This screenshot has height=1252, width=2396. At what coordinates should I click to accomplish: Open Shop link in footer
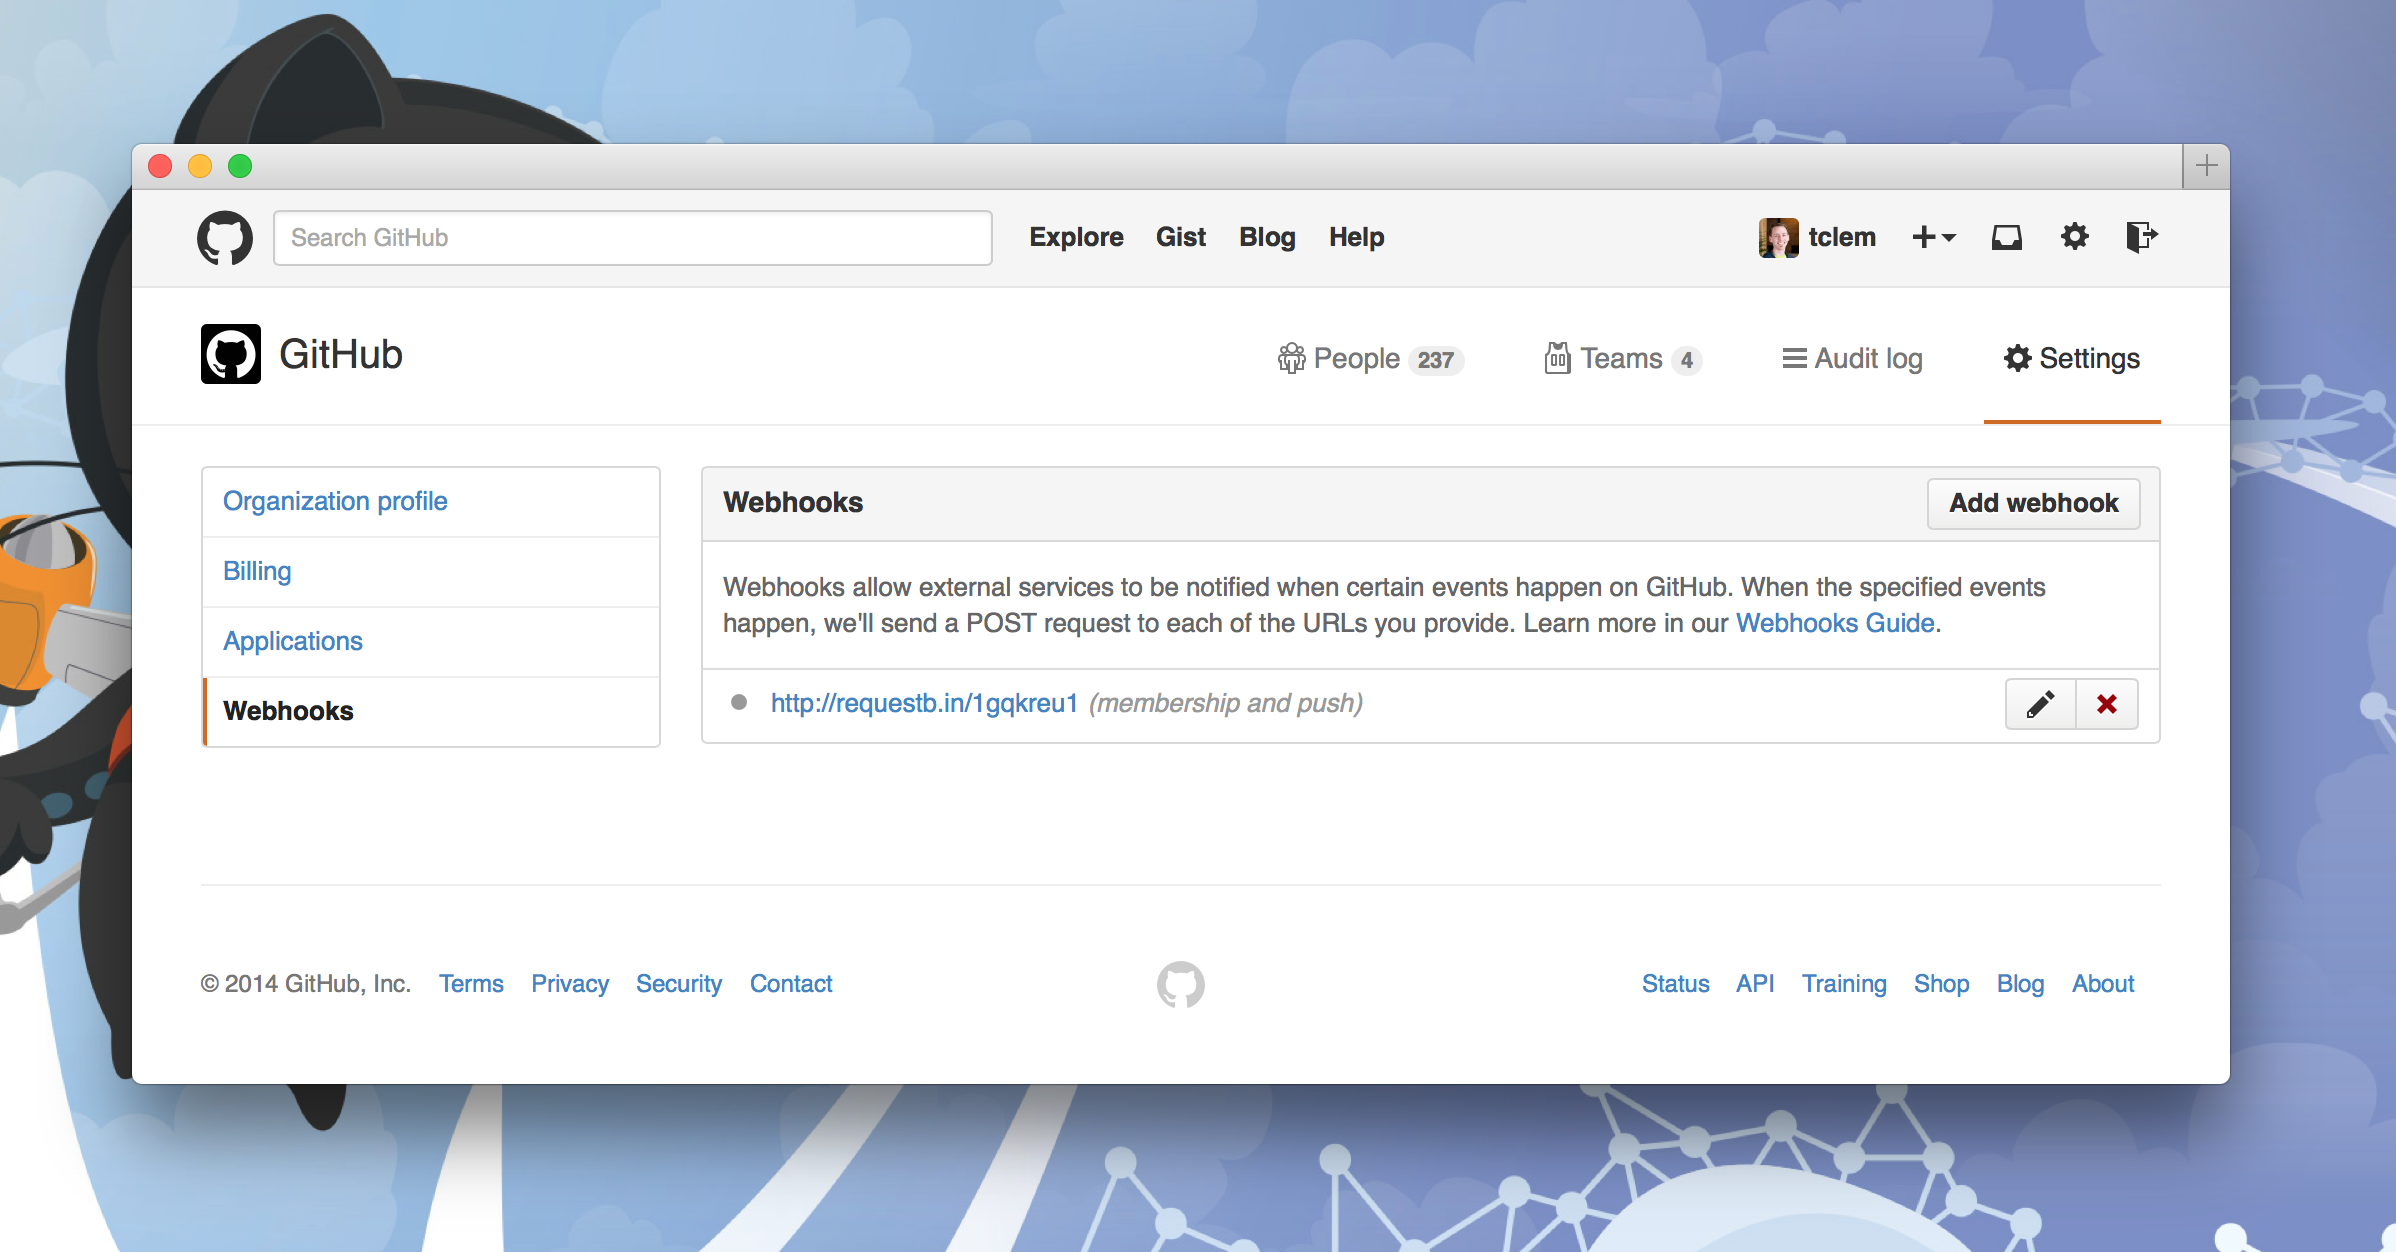(x=1941, y=984)
